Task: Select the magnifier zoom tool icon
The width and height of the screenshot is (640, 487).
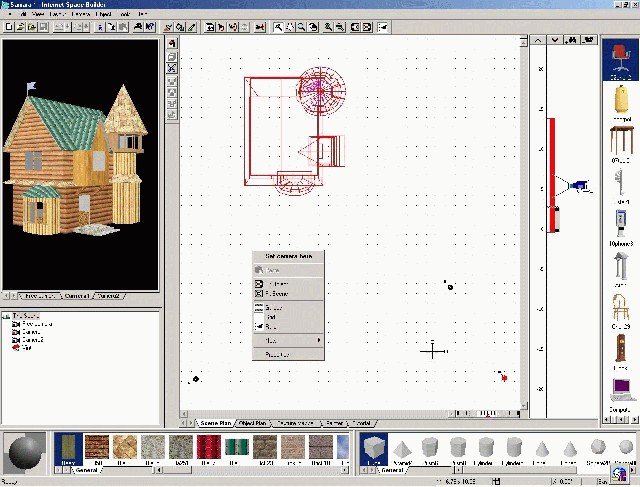Action: 301,27
